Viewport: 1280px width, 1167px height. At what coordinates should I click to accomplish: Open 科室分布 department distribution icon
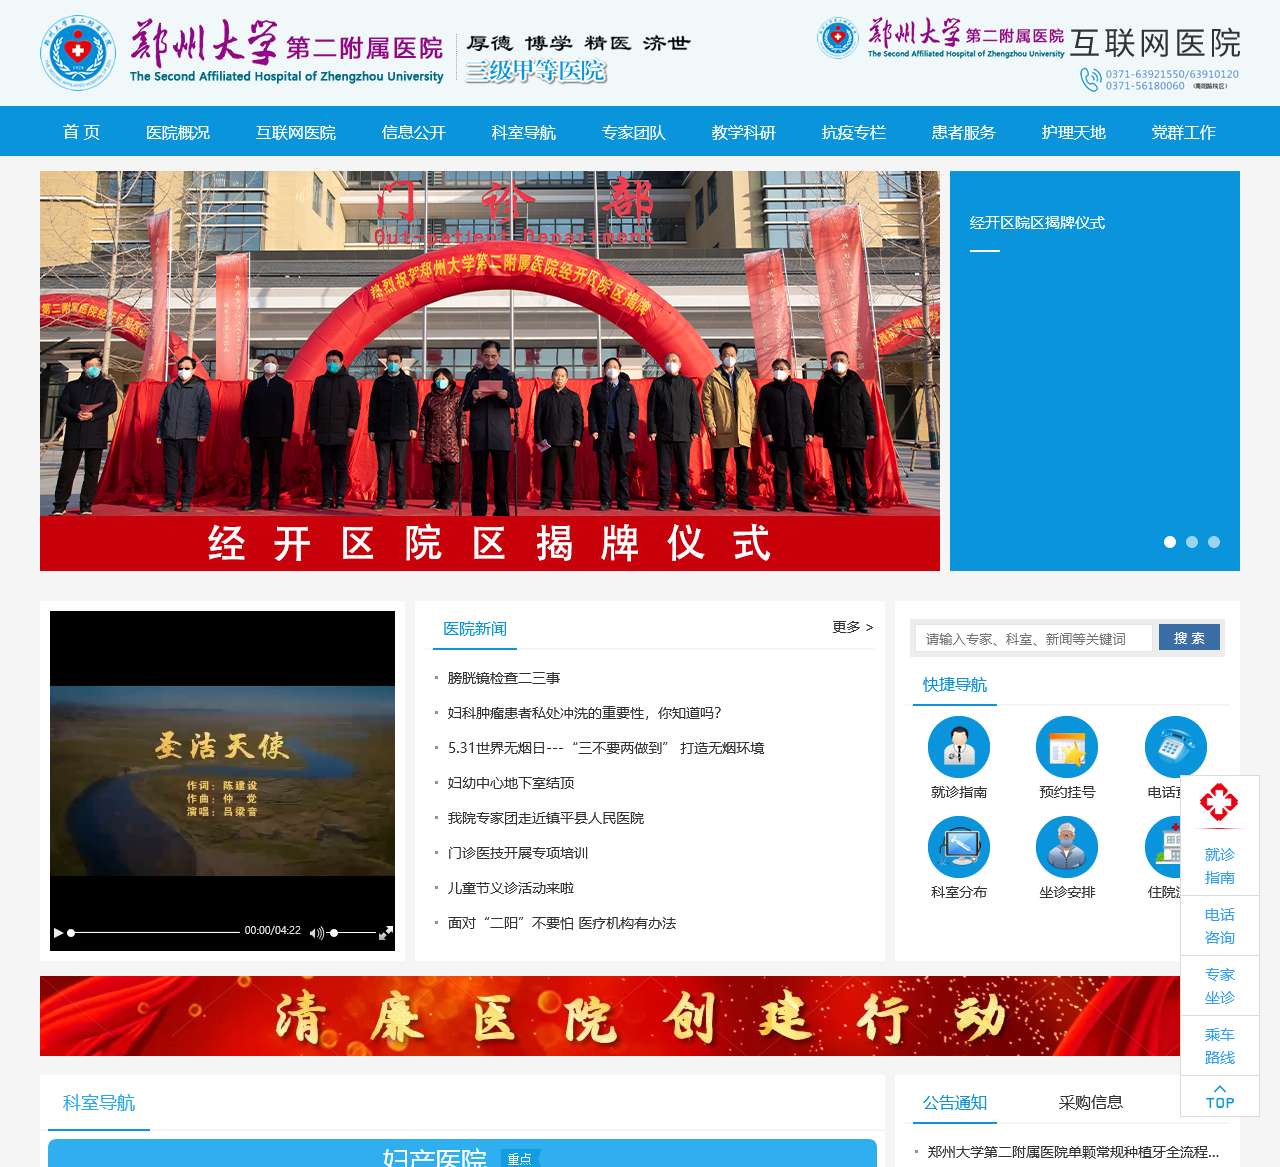point(959,857)
